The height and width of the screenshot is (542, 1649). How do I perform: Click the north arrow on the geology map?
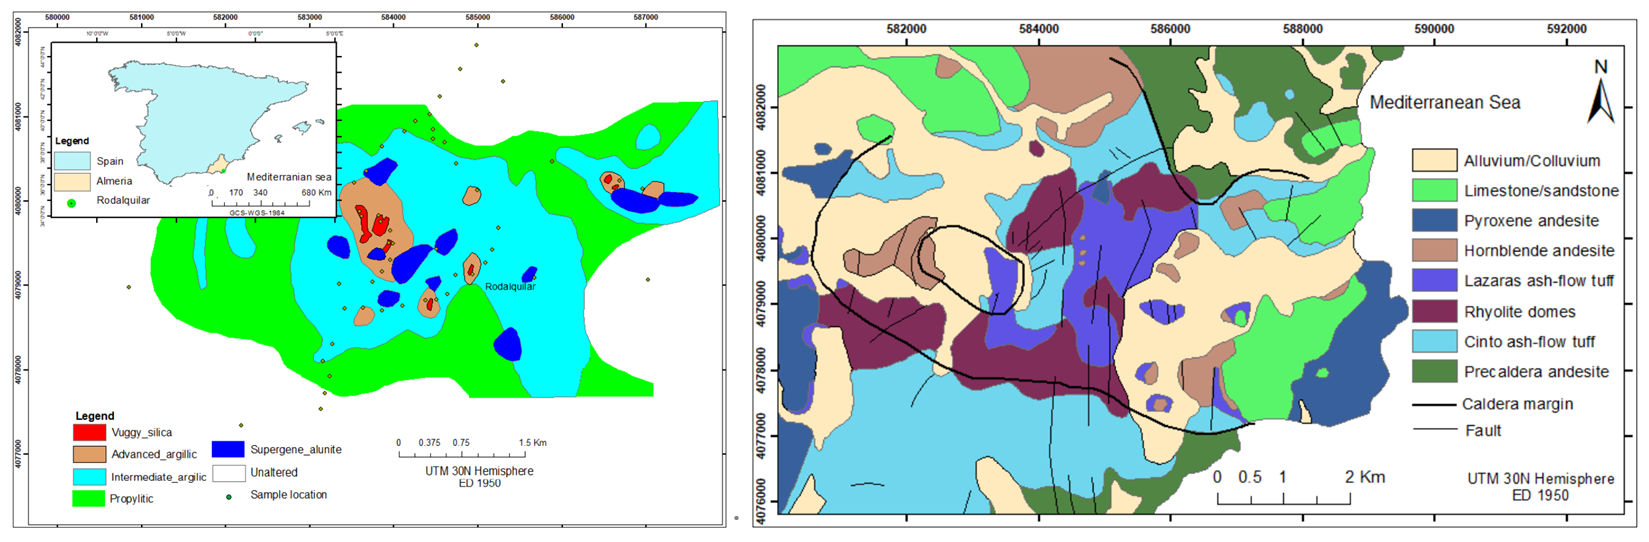tap(1601, 93)
